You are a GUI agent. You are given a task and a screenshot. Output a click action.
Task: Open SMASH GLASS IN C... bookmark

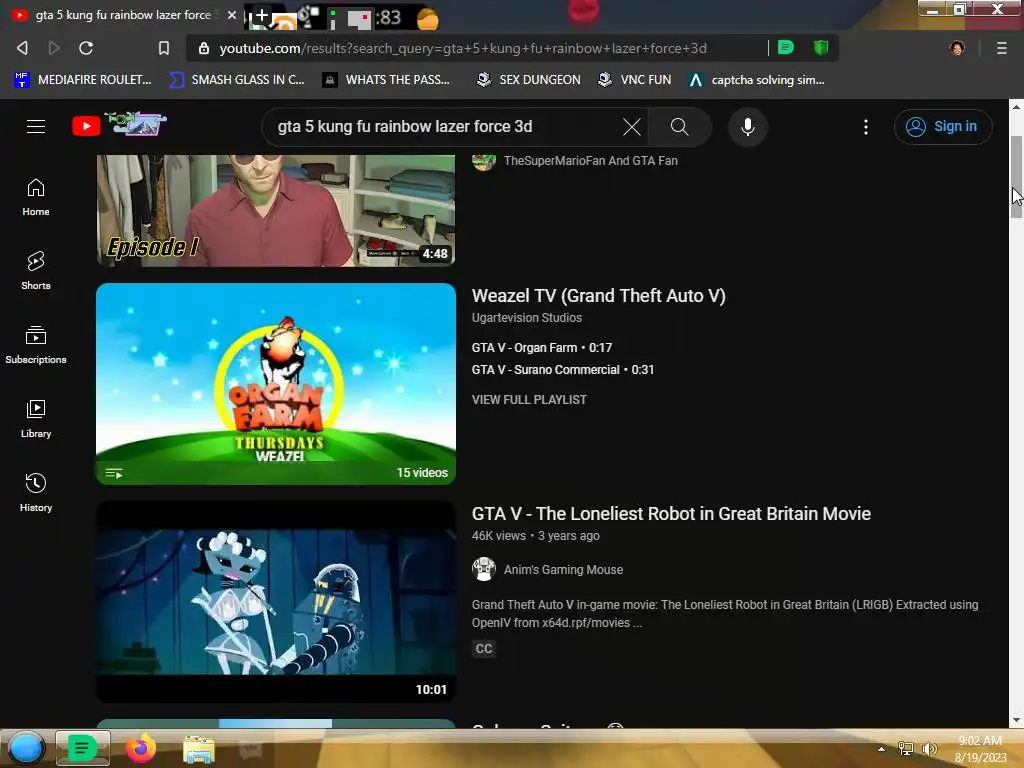point(237,80)
